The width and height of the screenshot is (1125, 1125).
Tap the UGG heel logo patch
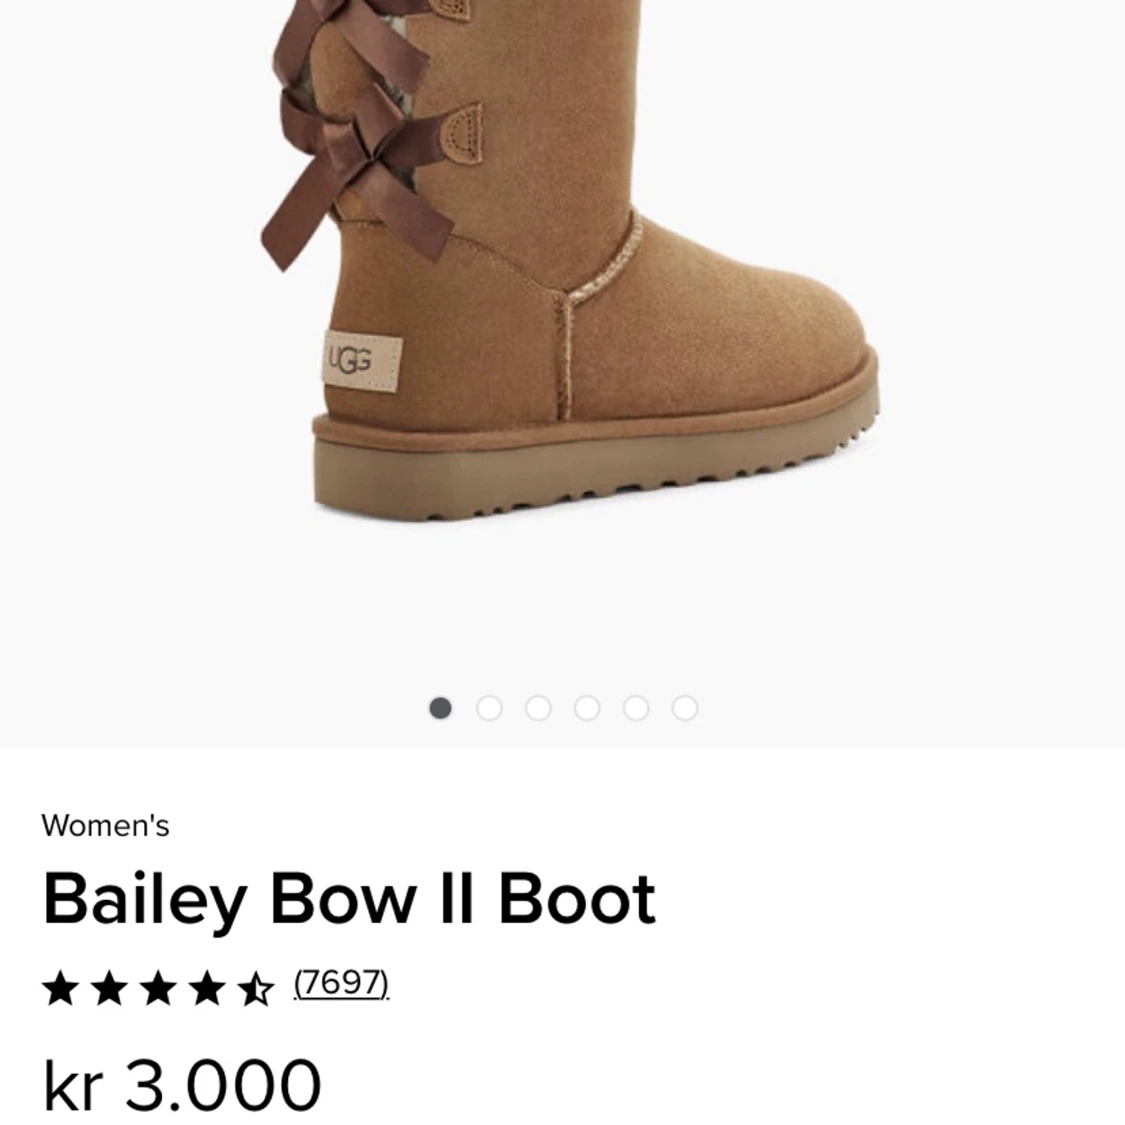tap(362, 361)
